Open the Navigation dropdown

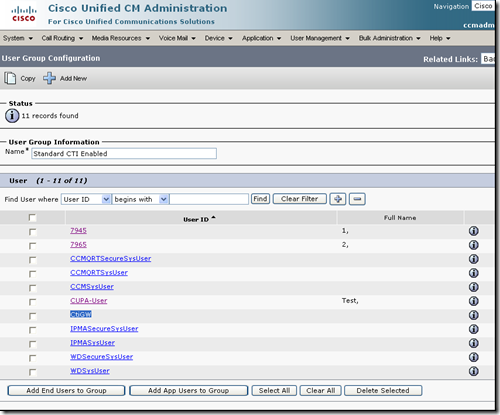pos(483,6)
